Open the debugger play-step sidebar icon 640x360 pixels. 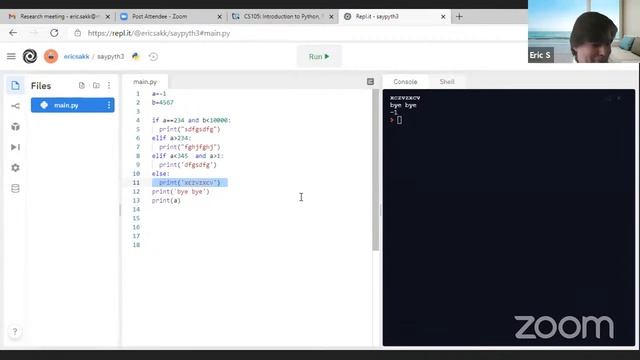tap(15, 147)
